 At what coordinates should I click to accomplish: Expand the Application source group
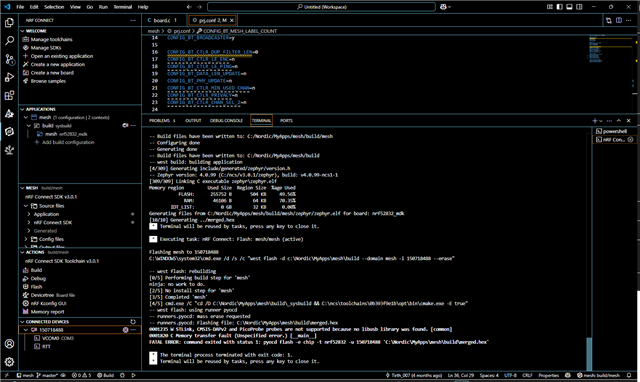pyautogui.click(x=29, y=214)
